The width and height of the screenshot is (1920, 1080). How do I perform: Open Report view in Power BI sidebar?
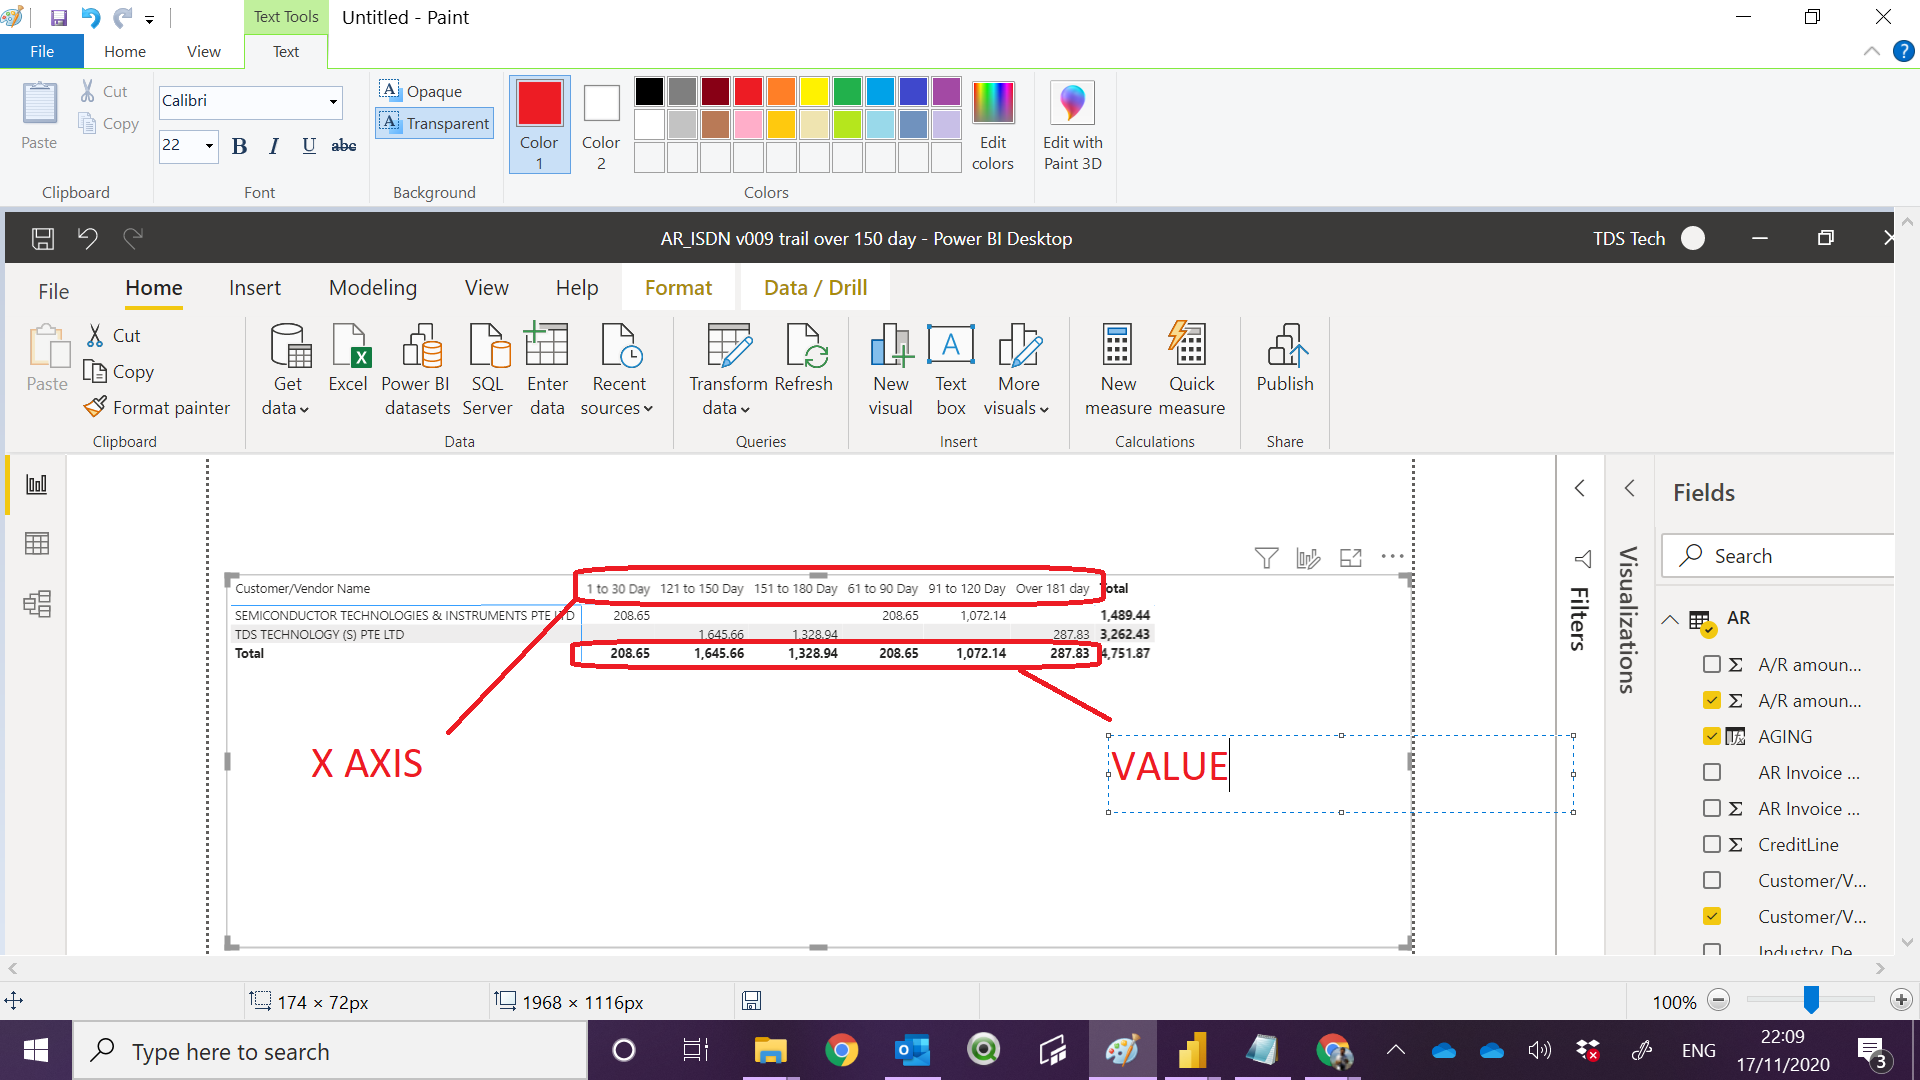pyautogui.click(x=37, y=485)
